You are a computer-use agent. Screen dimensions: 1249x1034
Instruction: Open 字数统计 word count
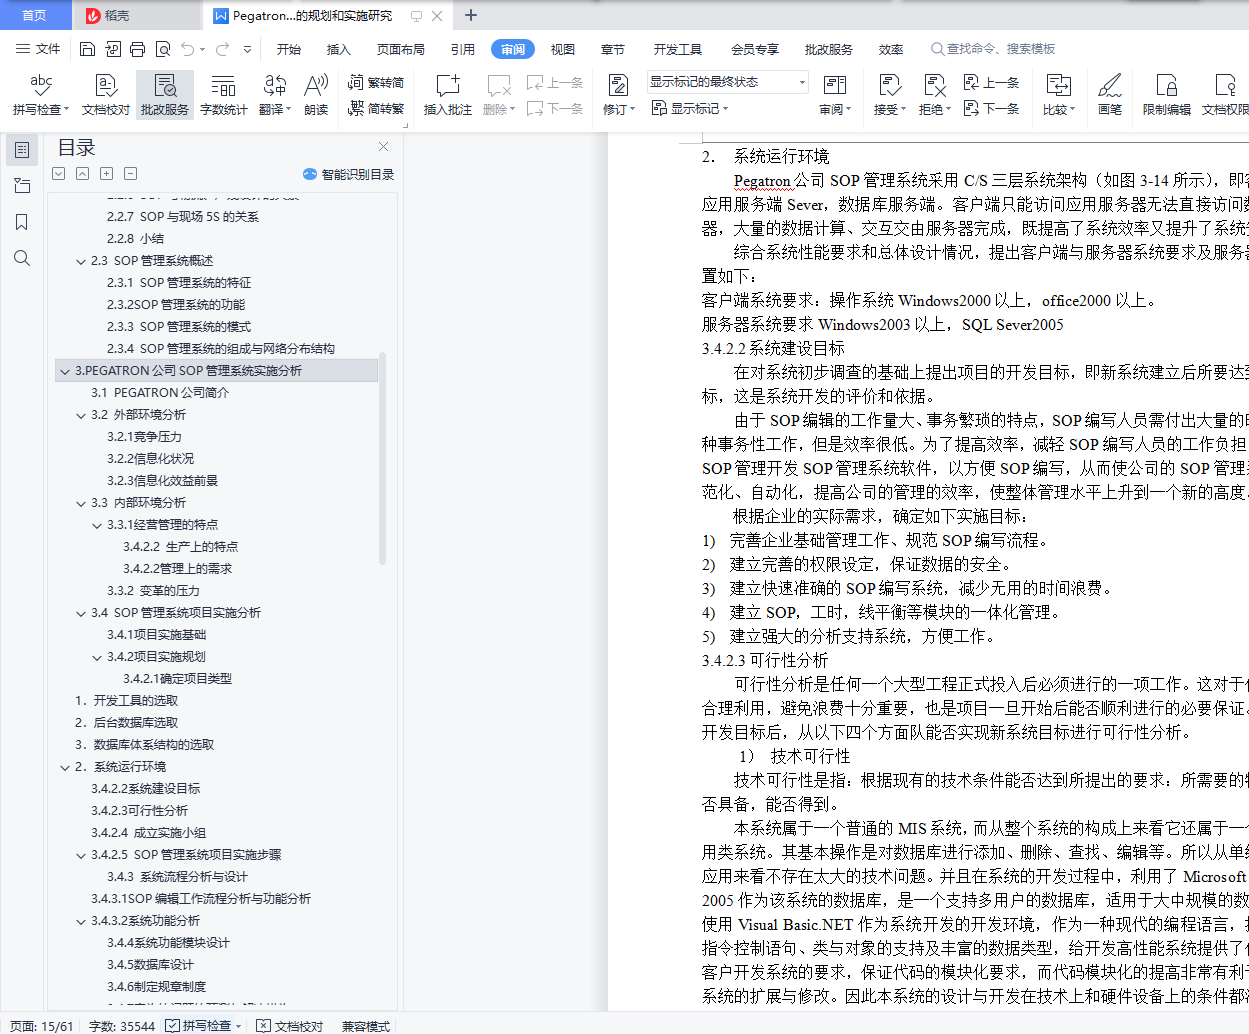(x=224, y=95)
